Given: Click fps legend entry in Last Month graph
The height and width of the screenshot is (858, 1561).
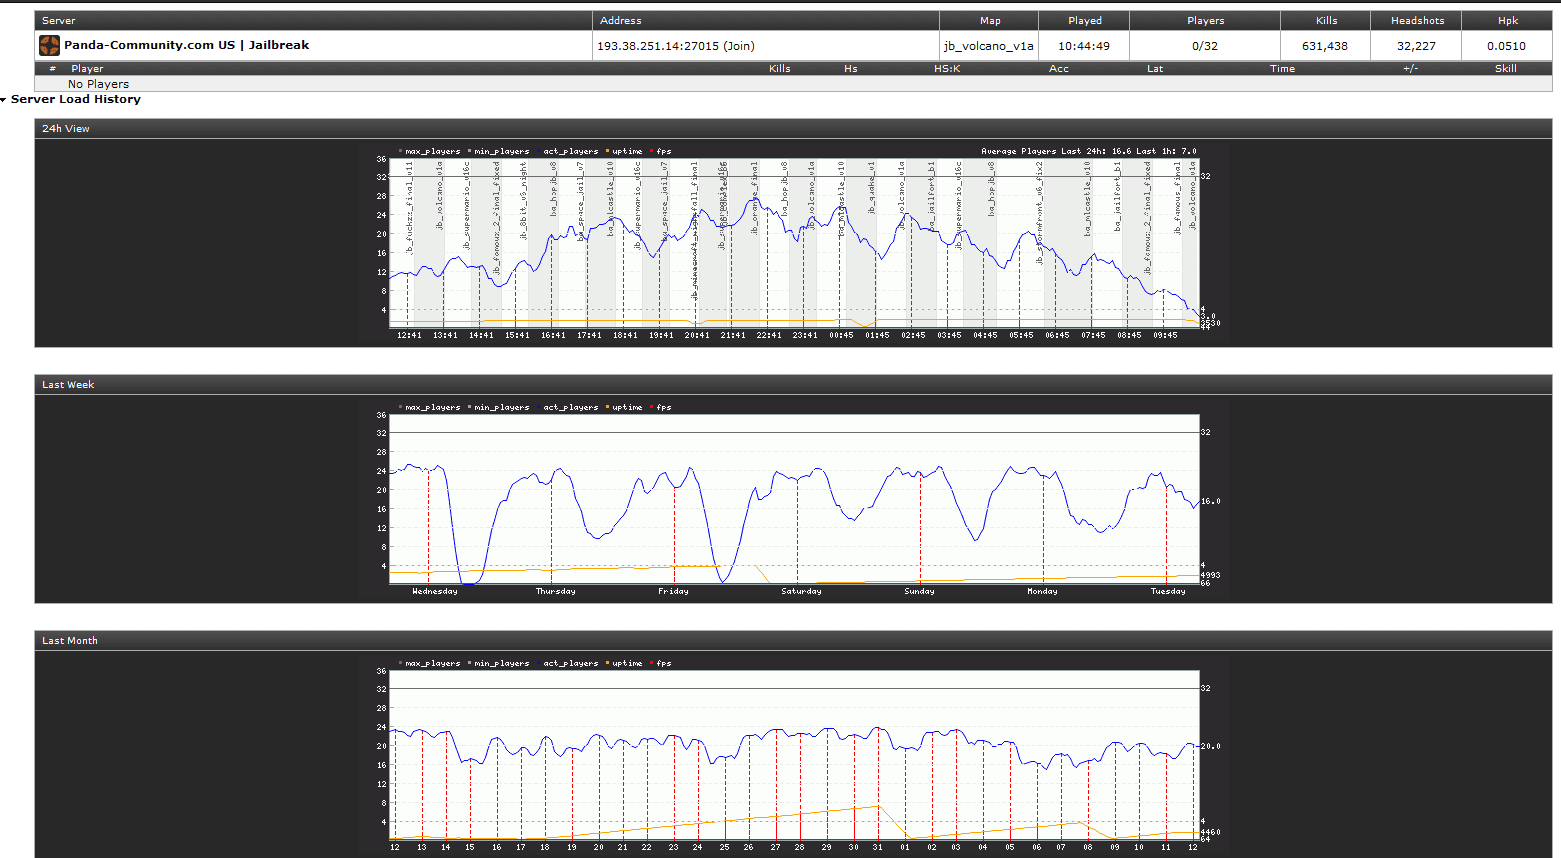Looking at the screenshot, I should pyautogui.click(x=663, y=664).
